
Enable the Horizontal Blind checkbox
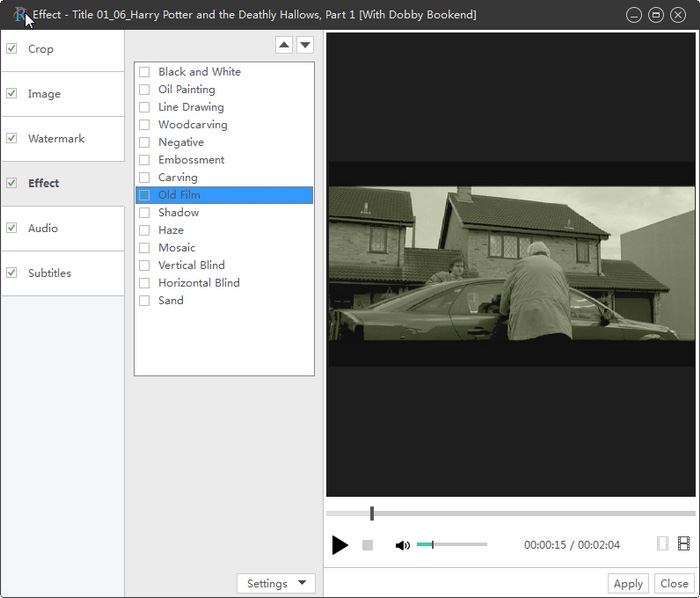coord(144,283)
